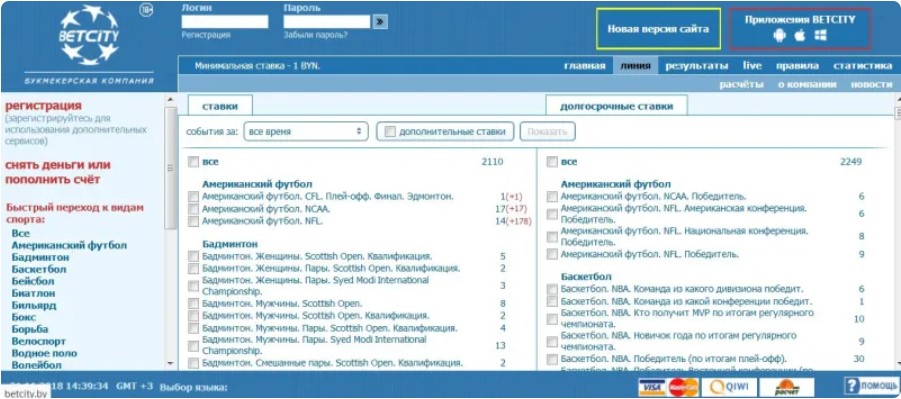Open правила menu item
Image resolution: width=901 pixels, height=399 pixels.
tap(797, 66)
